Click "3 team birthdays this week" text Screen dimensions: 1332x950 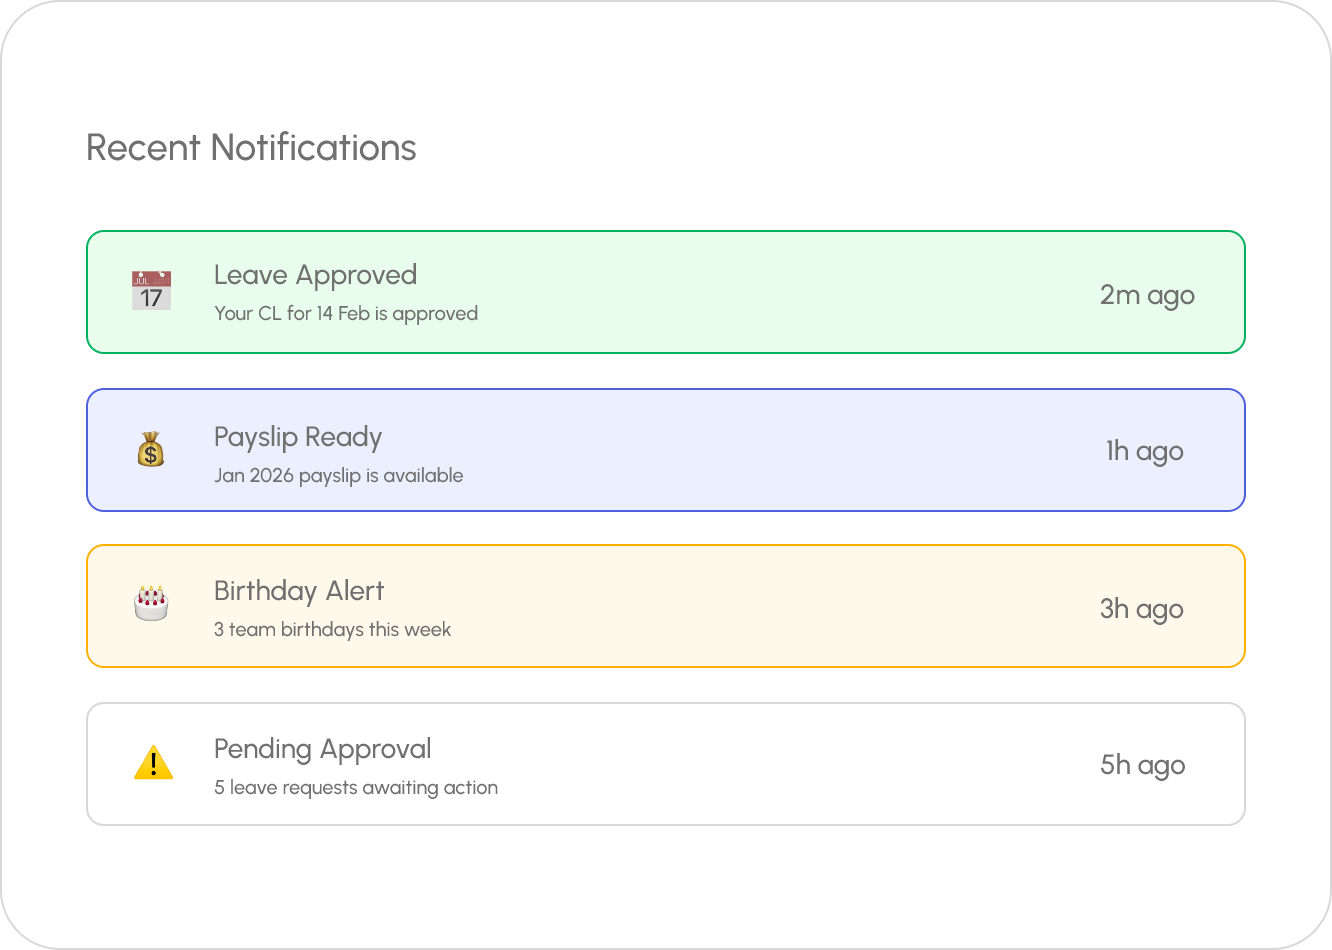click(332, 630)
